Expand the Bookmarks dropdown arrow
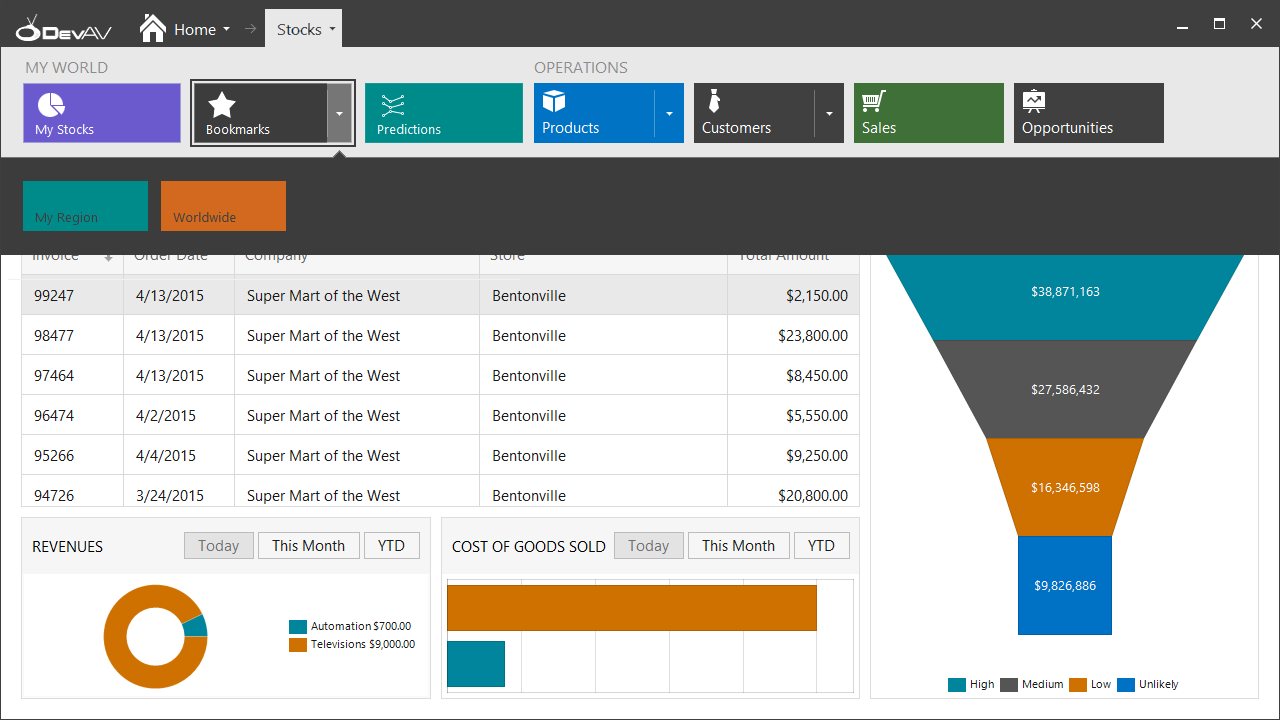 point(340,113)
